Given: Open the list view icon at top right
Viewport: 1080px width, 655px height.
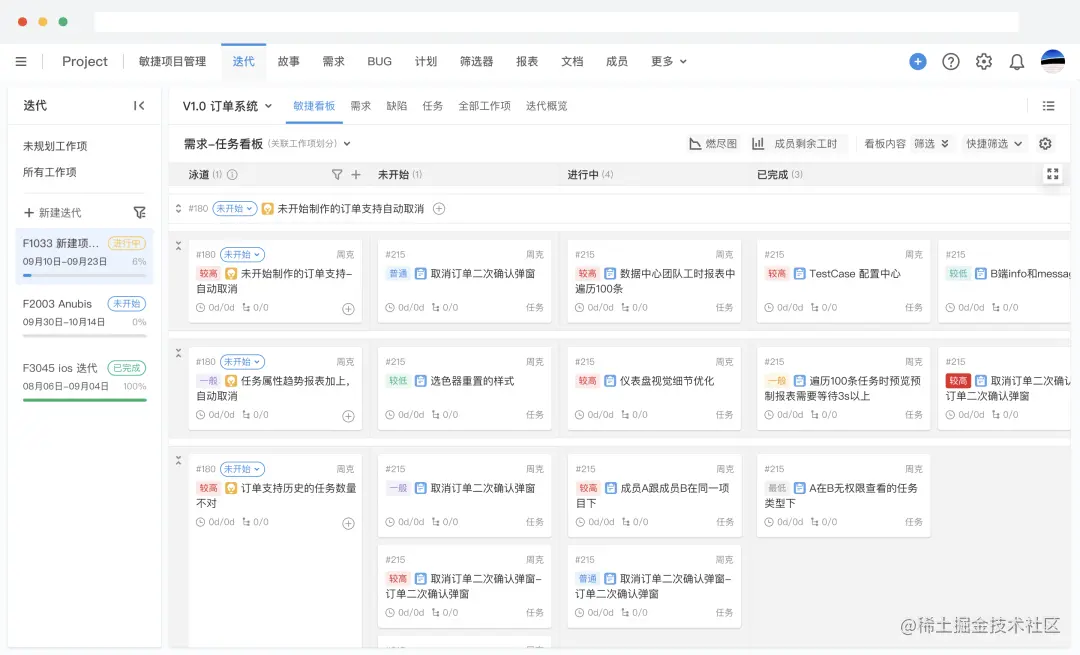Looking at the screenshot, I should (1048, 105).
